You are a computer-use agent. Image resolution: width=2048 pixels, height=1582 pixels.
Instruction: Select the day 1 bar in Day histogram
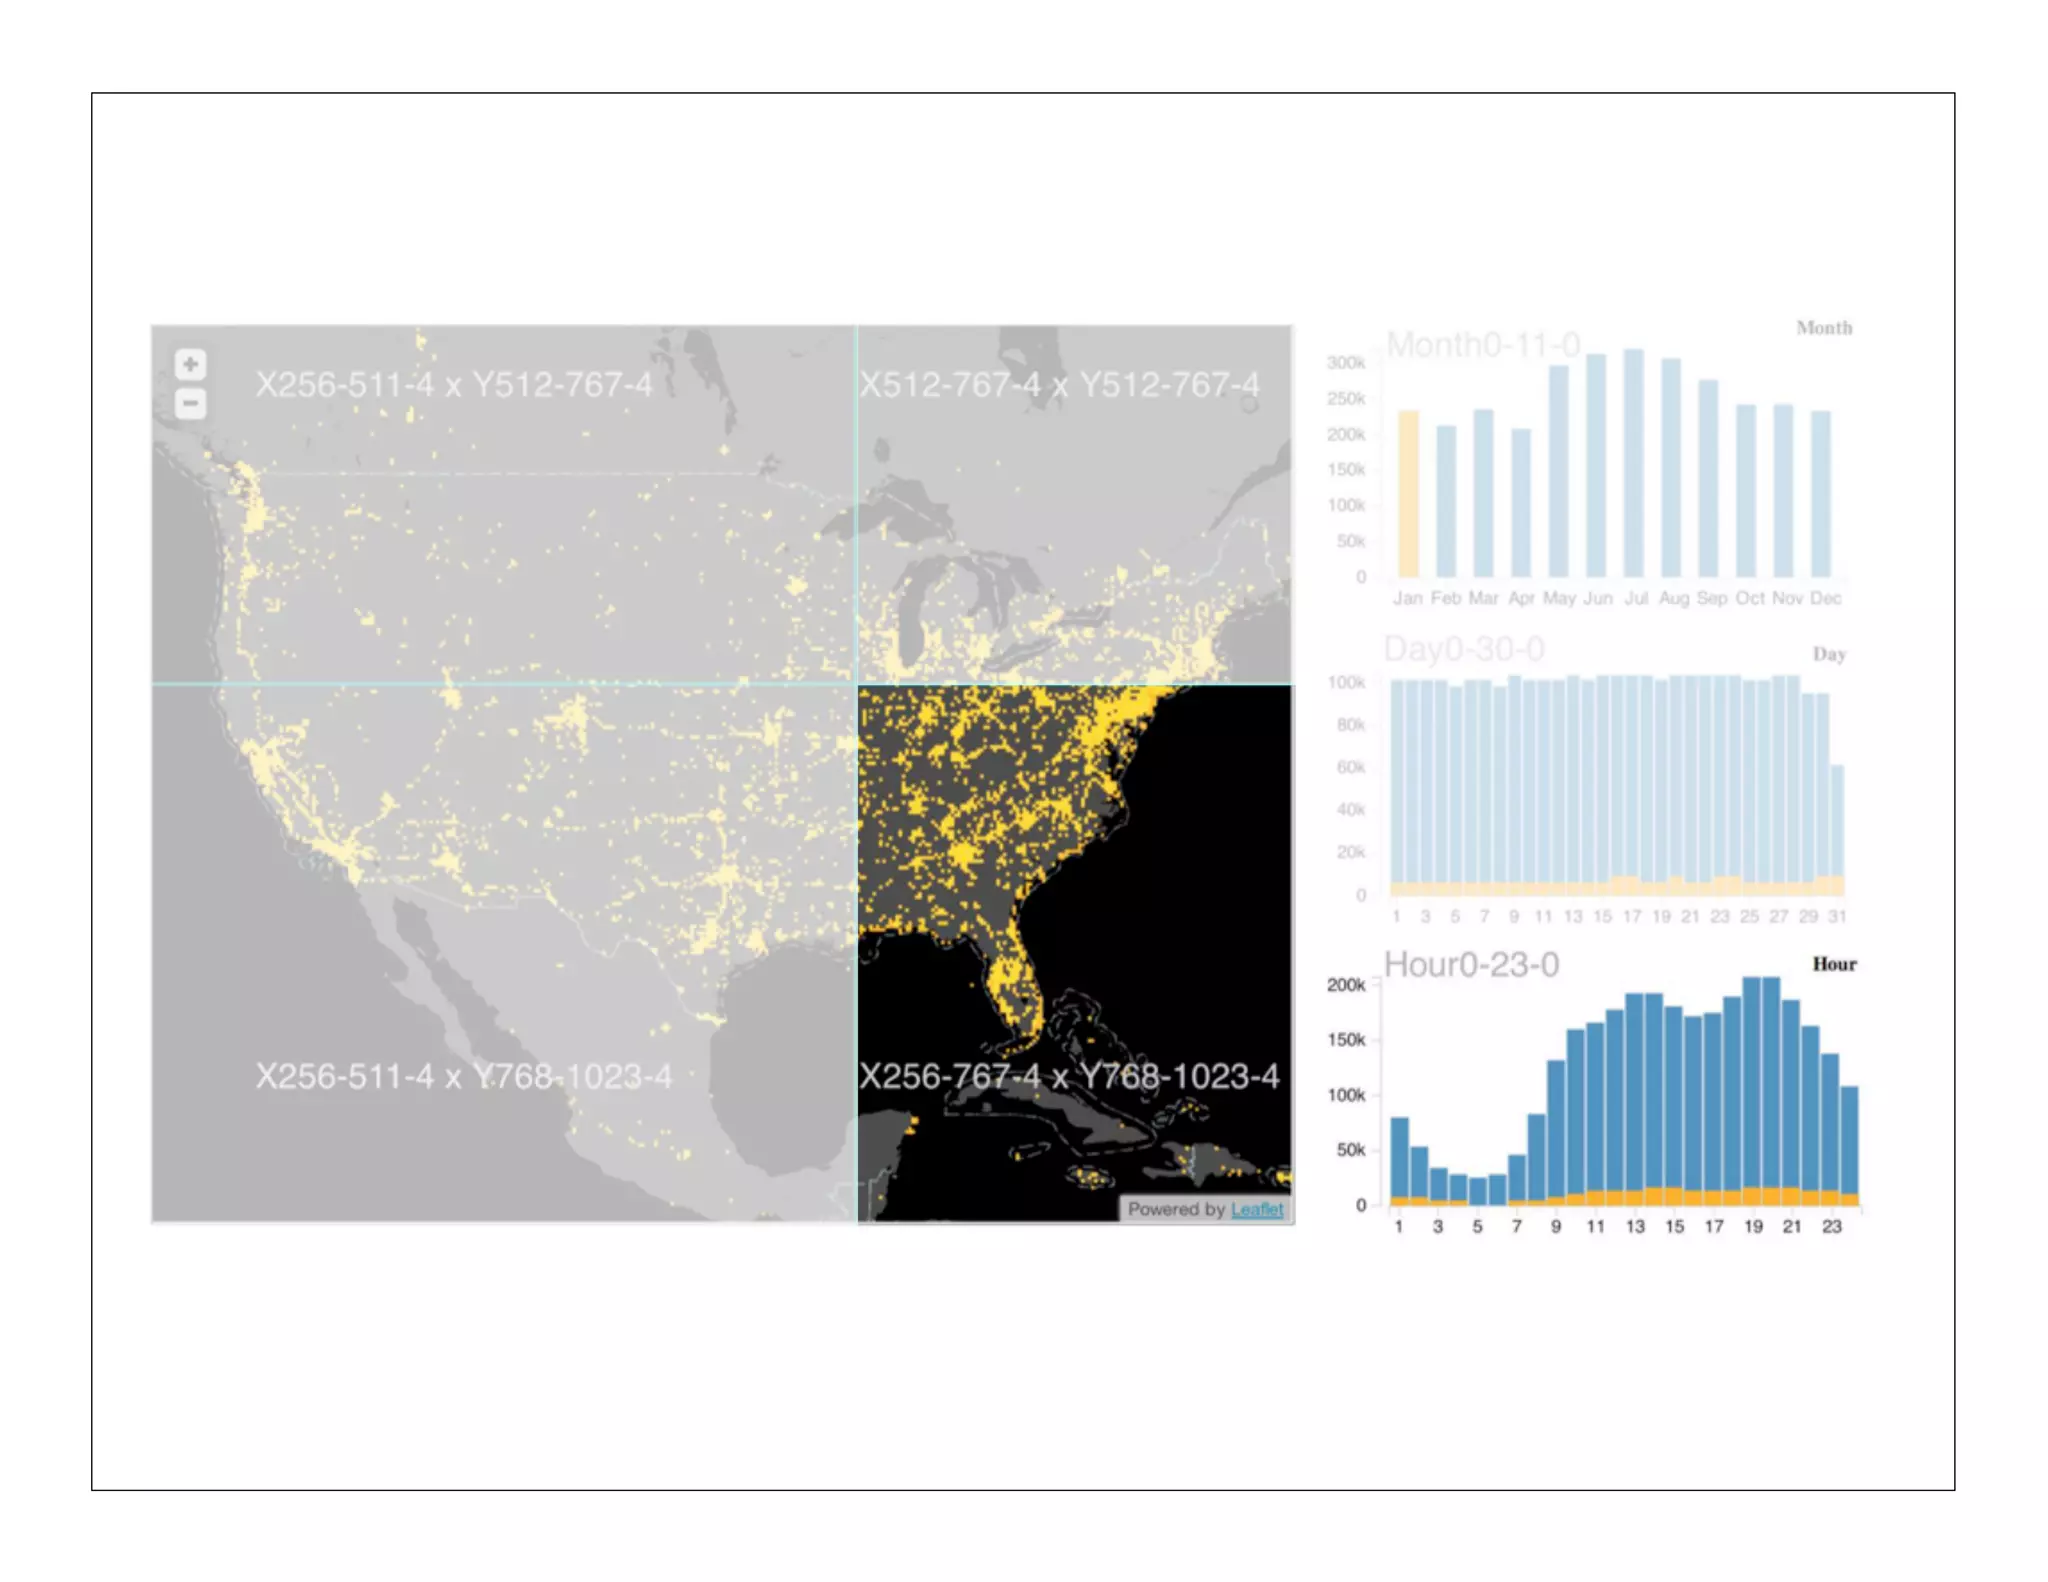1397,787
